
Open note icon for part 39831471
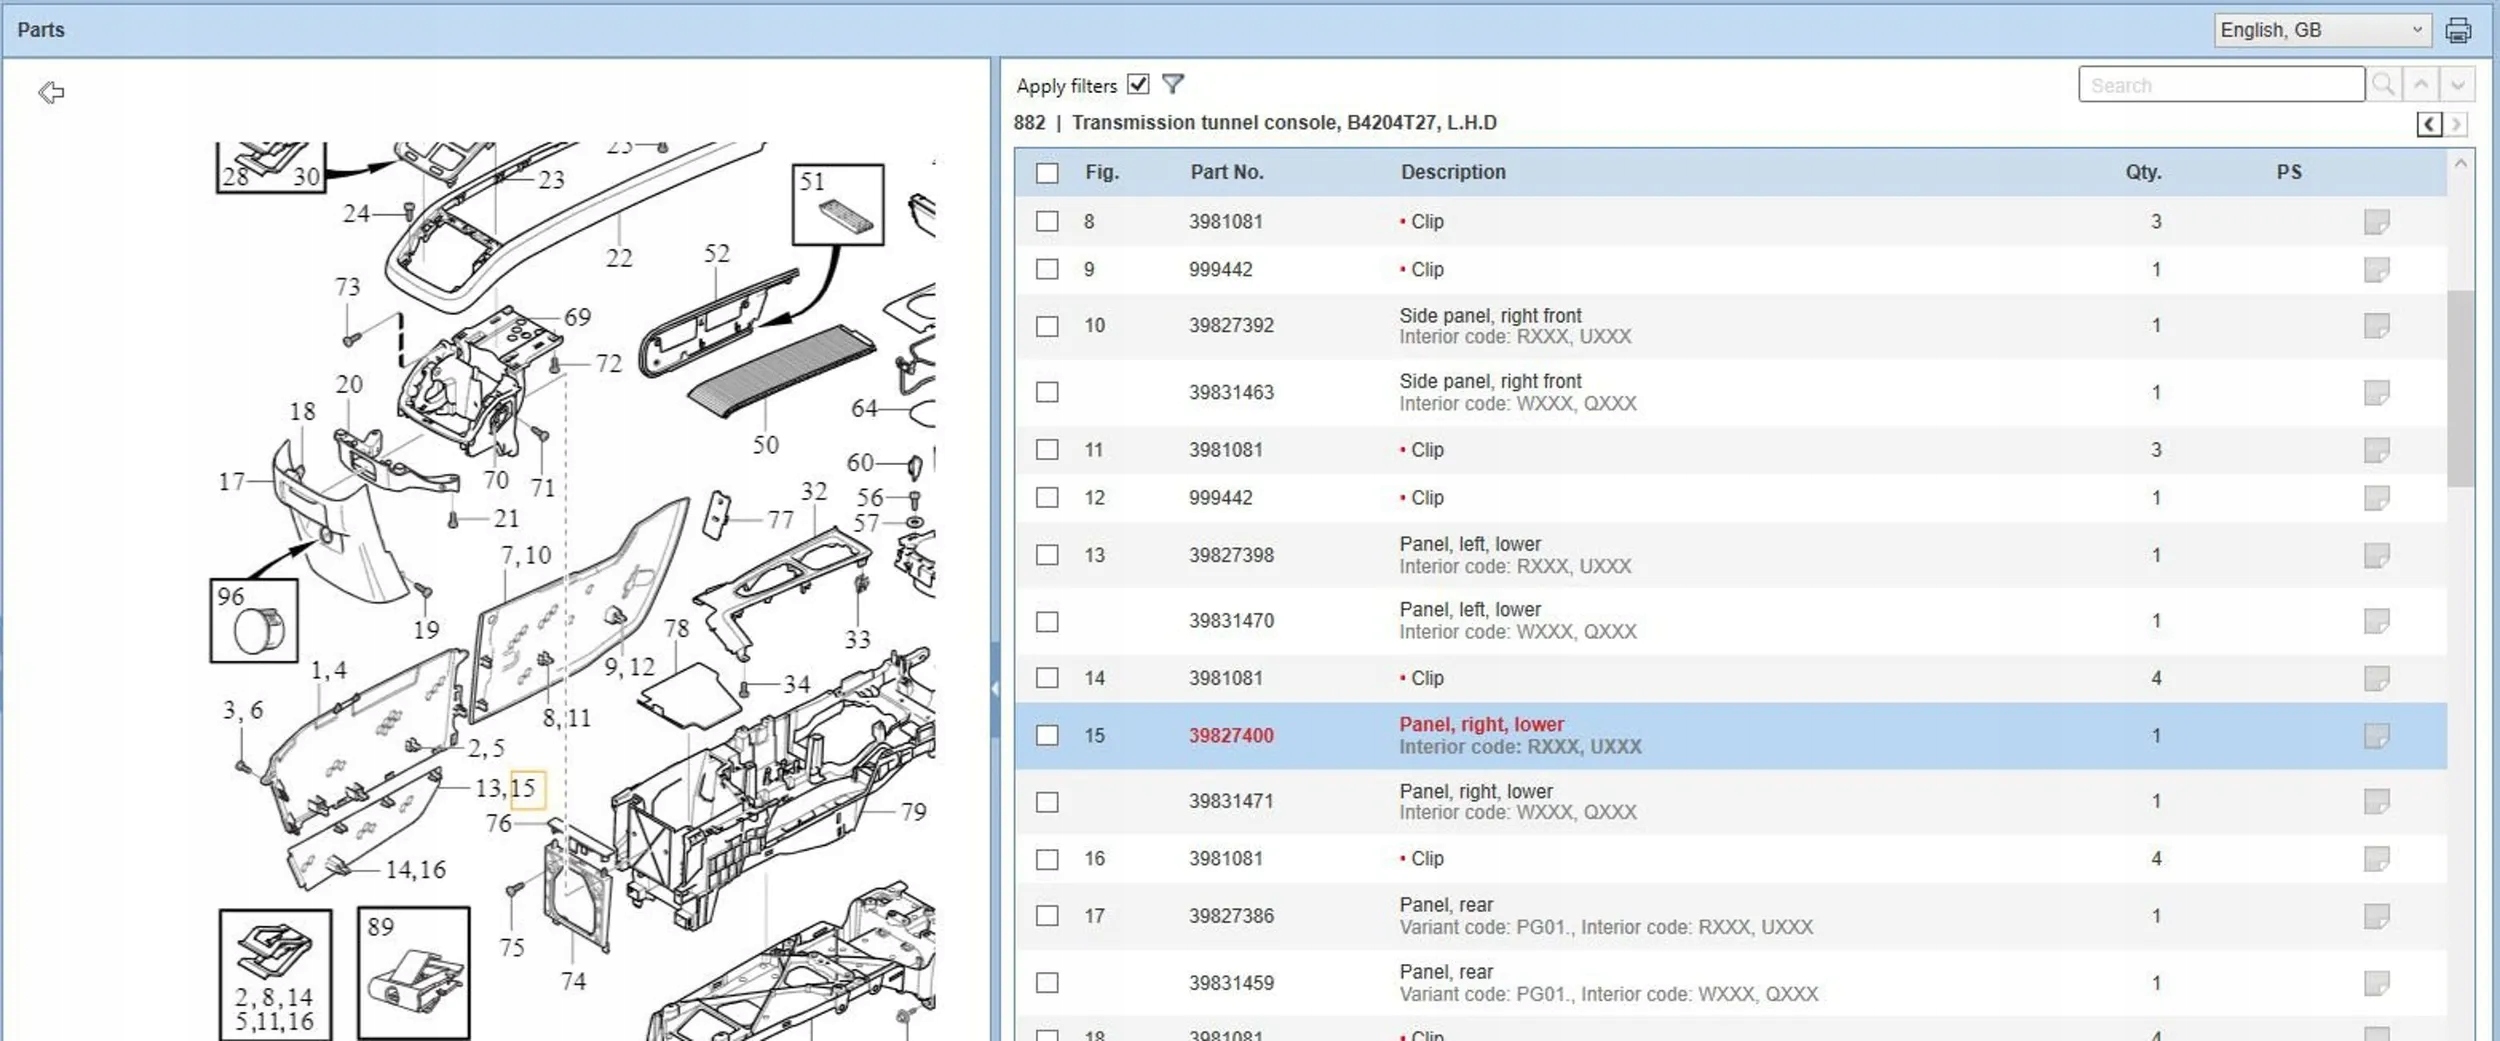(2376, 801)
